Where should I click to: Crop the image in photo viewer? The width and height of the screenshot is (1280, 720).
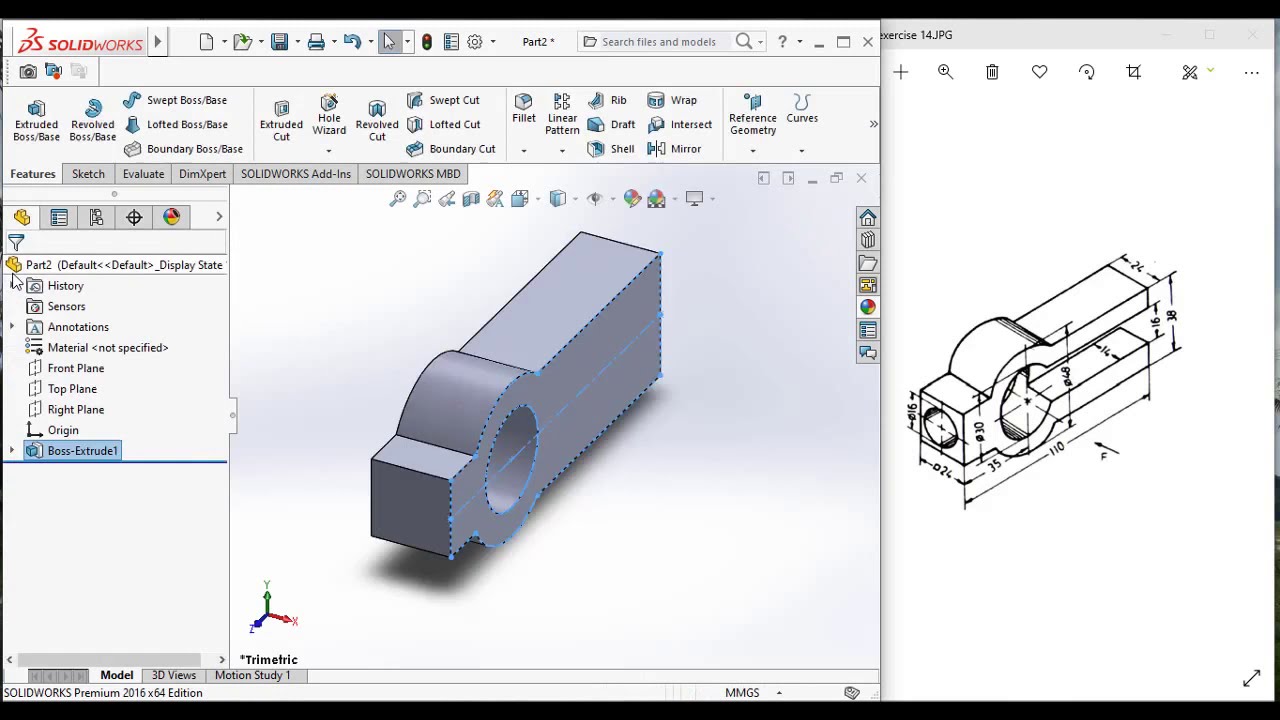pos(1134,72)
